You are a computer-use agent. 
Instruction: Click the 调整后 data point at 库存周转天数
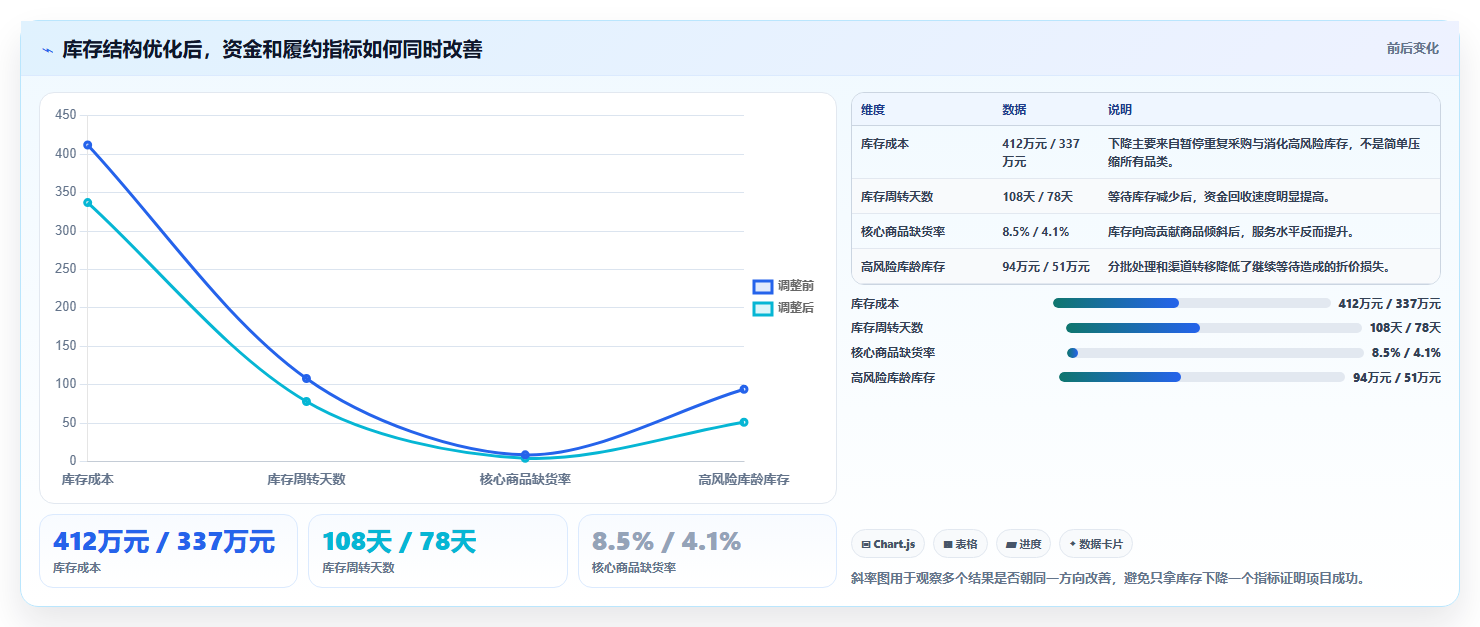coord(306,402)
